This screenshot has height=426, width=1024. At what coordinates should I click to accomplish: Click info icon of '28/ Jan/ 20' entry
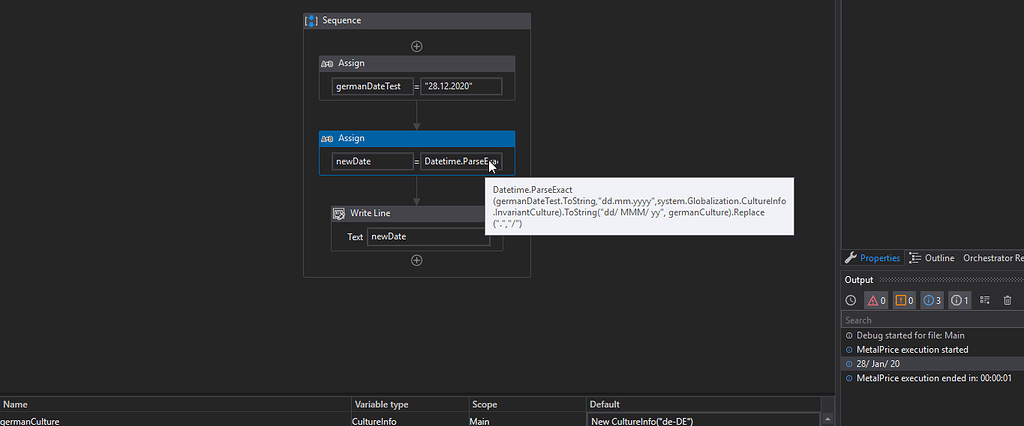pos(849,364)
